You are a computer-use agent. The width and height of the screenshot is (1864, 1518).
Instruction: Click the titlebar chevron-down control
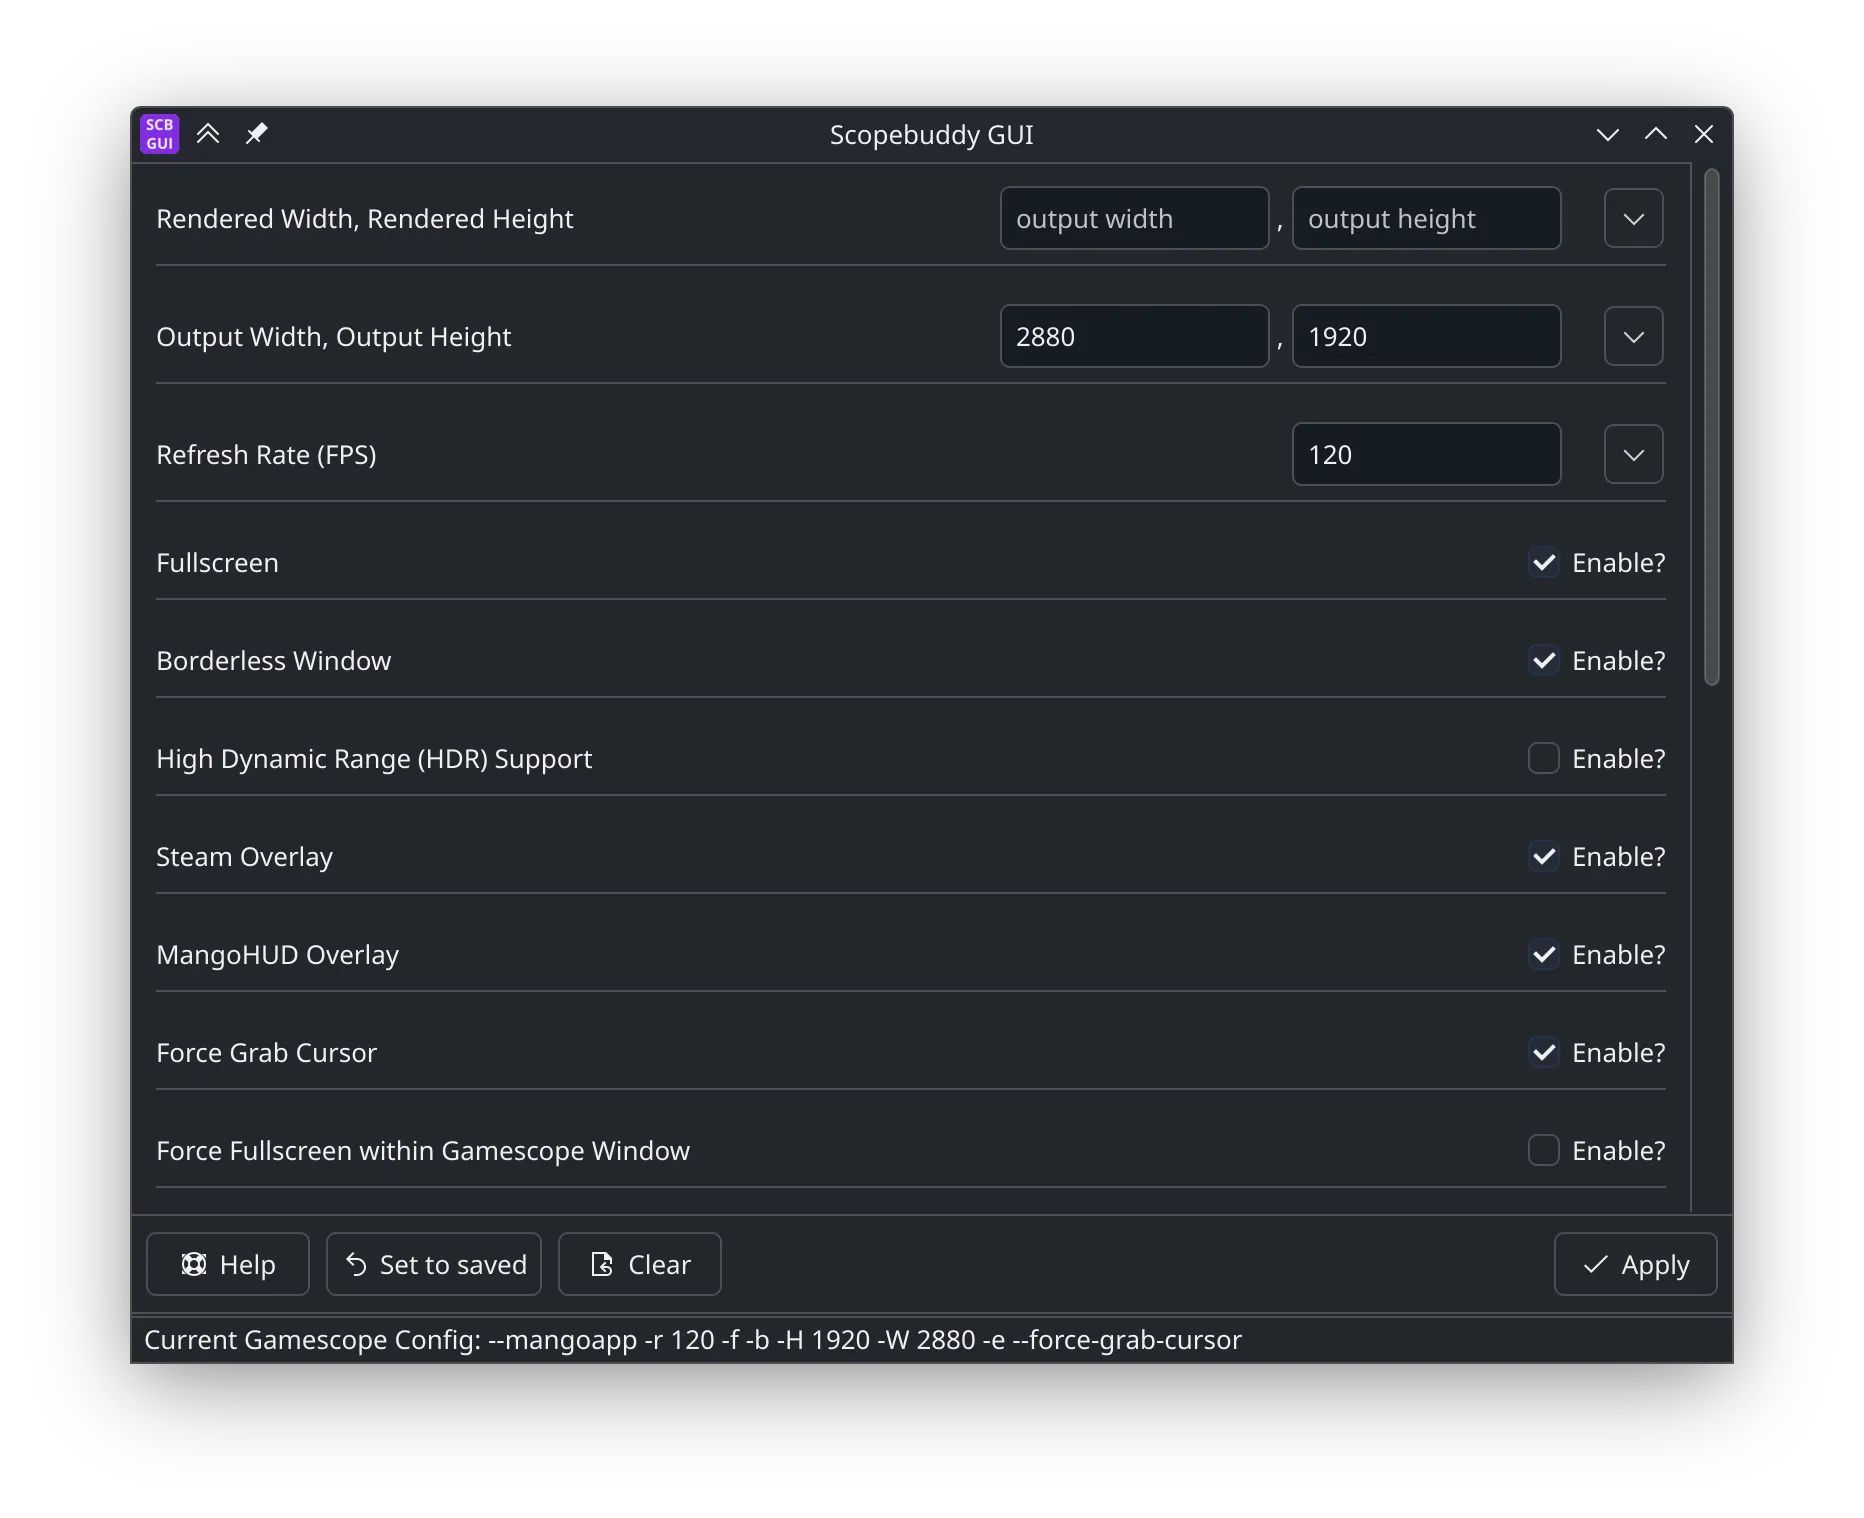point(1607,134)
